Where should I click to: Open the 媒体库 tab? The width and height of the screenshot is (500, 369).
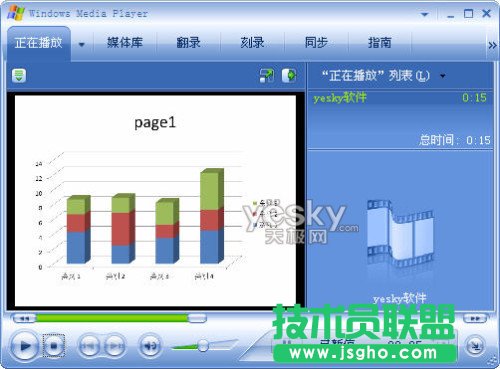coord(125,43)
